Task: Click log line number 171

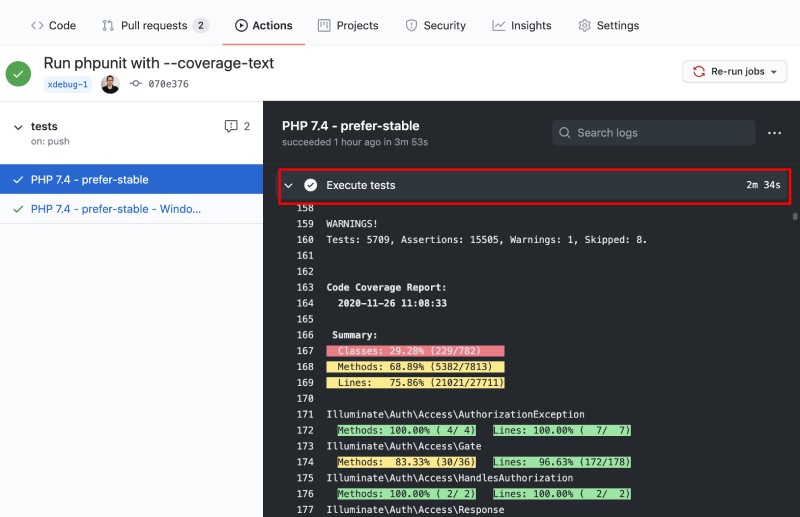Action: point(305,414)
